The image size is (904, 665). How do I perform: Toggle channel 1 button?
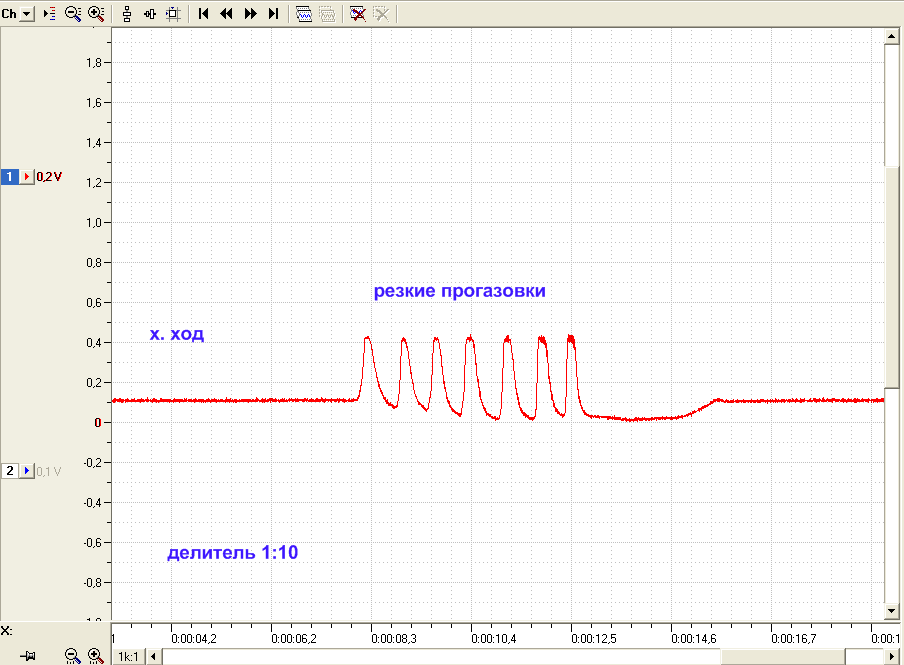pos(9,176)
